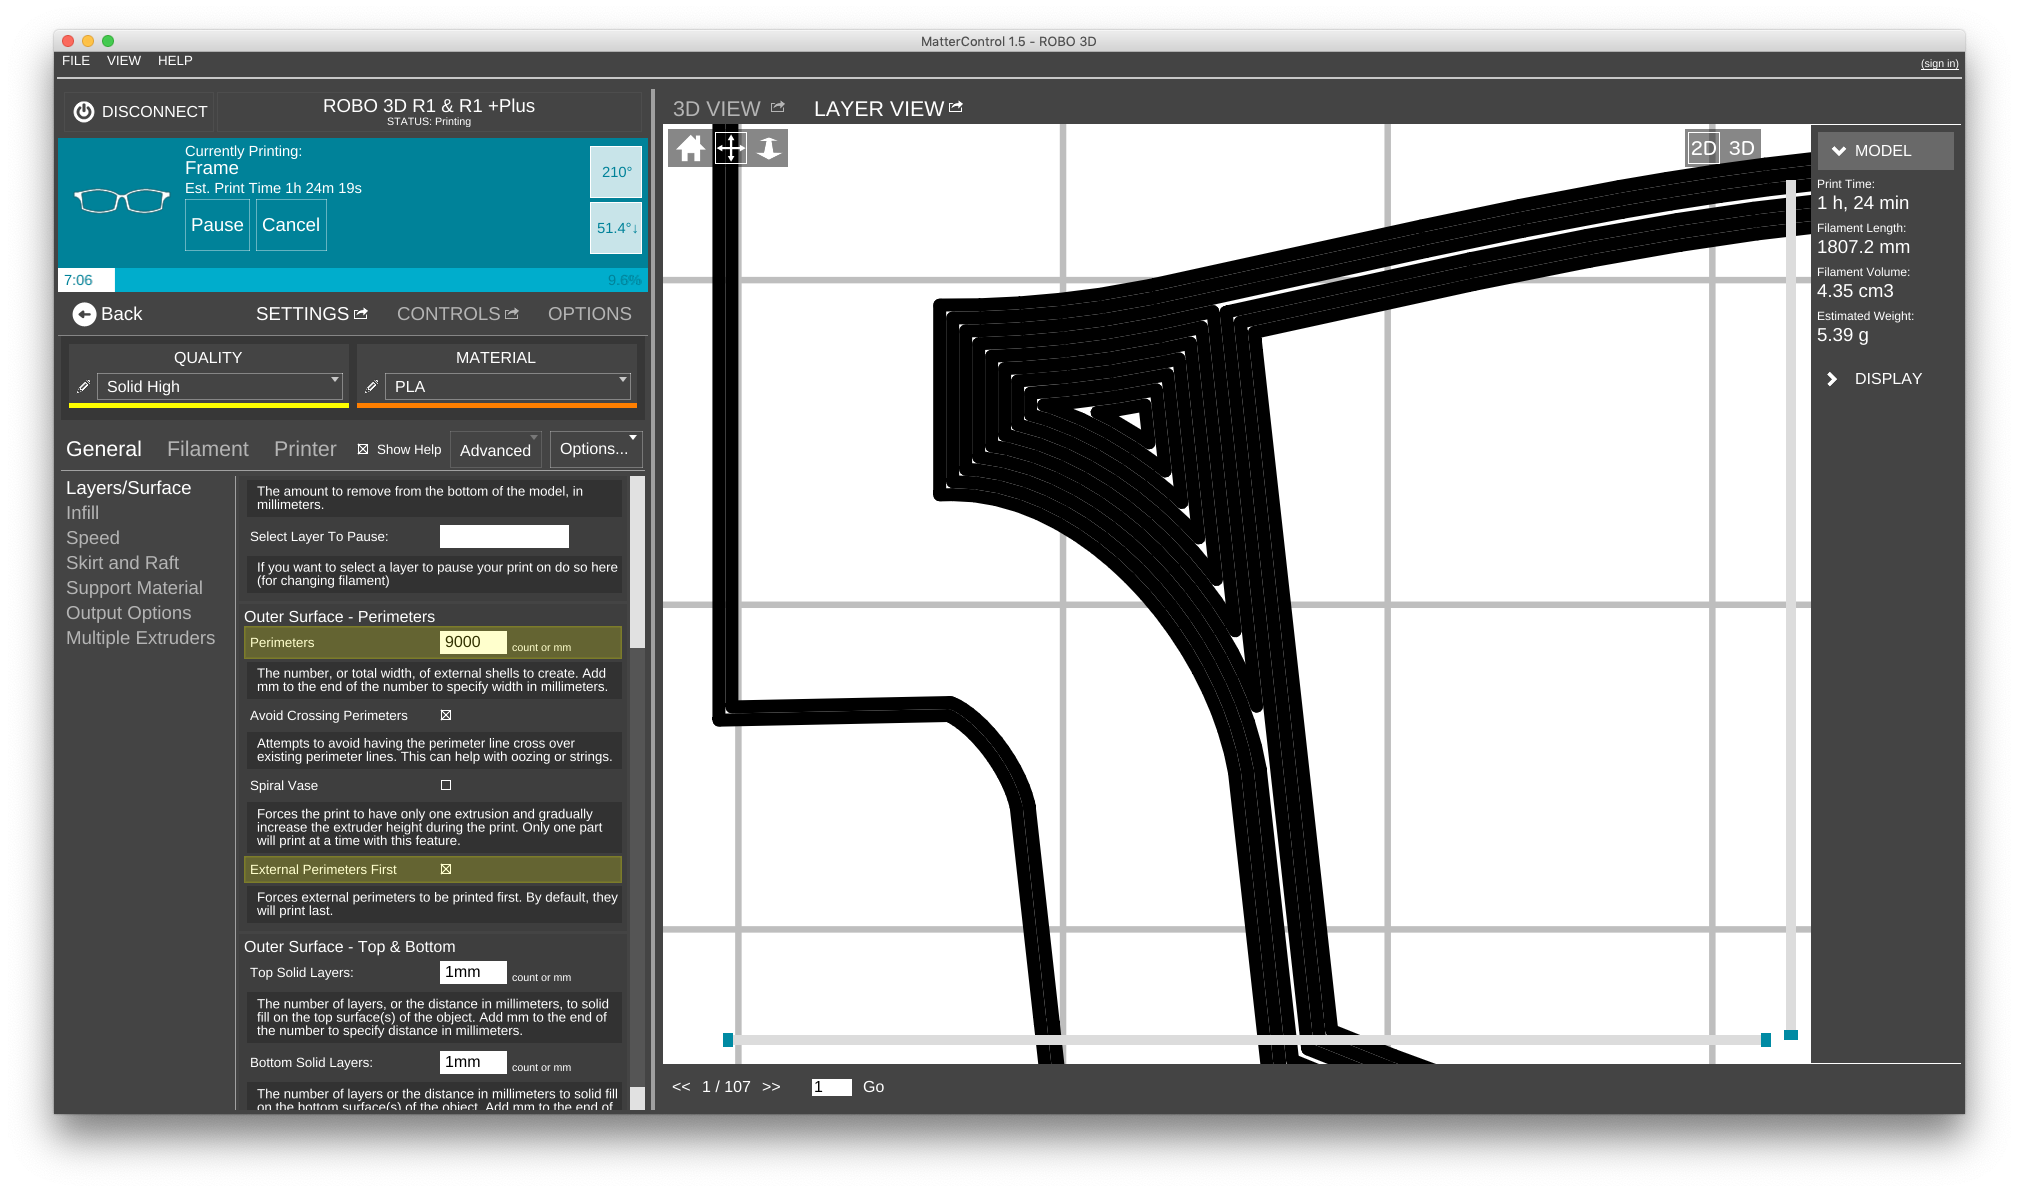Viewport: 2019px width, 1192px height.
Task: Click the Layer View tab icon
Action: click(x=958, y=108)
